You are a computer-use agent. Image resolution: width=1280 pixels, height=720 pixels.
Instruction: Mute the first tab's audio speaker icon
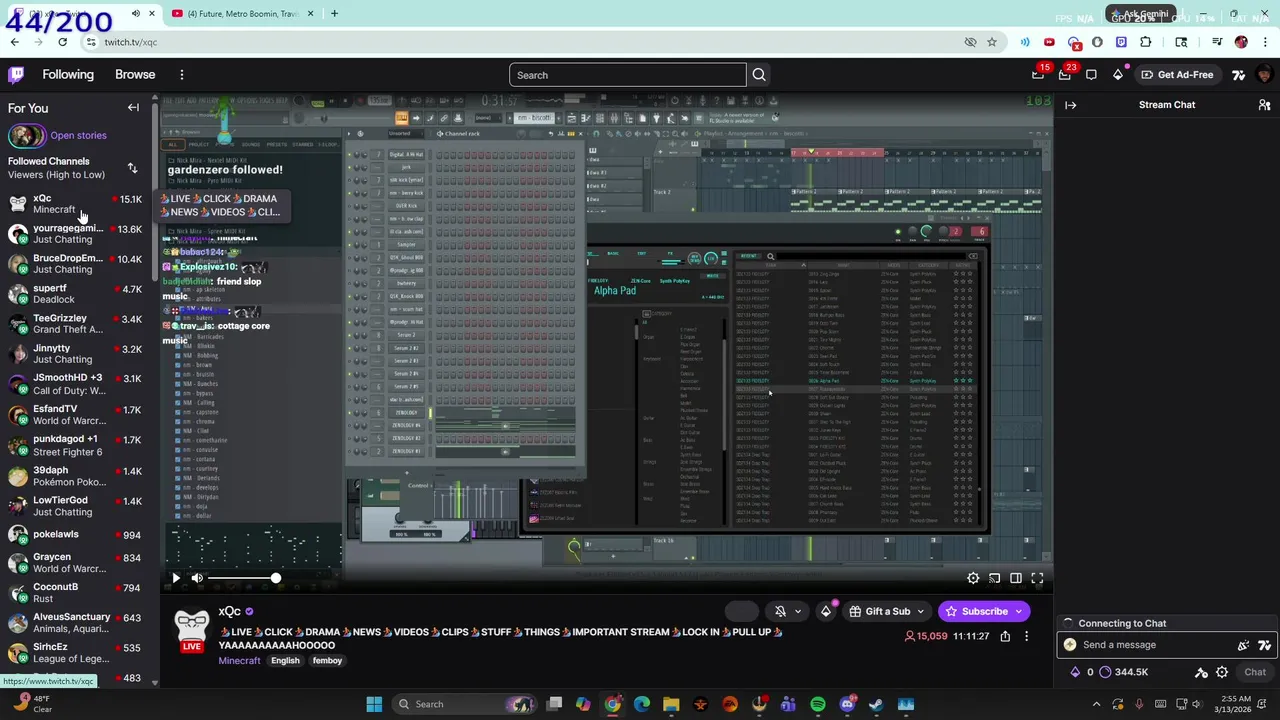pos(135,14)
